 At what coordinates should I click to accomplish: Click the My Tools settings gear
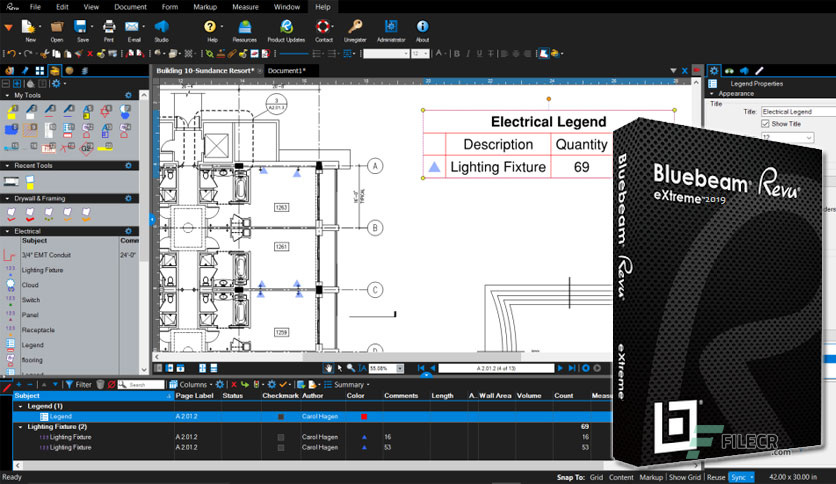click(128, 95)
